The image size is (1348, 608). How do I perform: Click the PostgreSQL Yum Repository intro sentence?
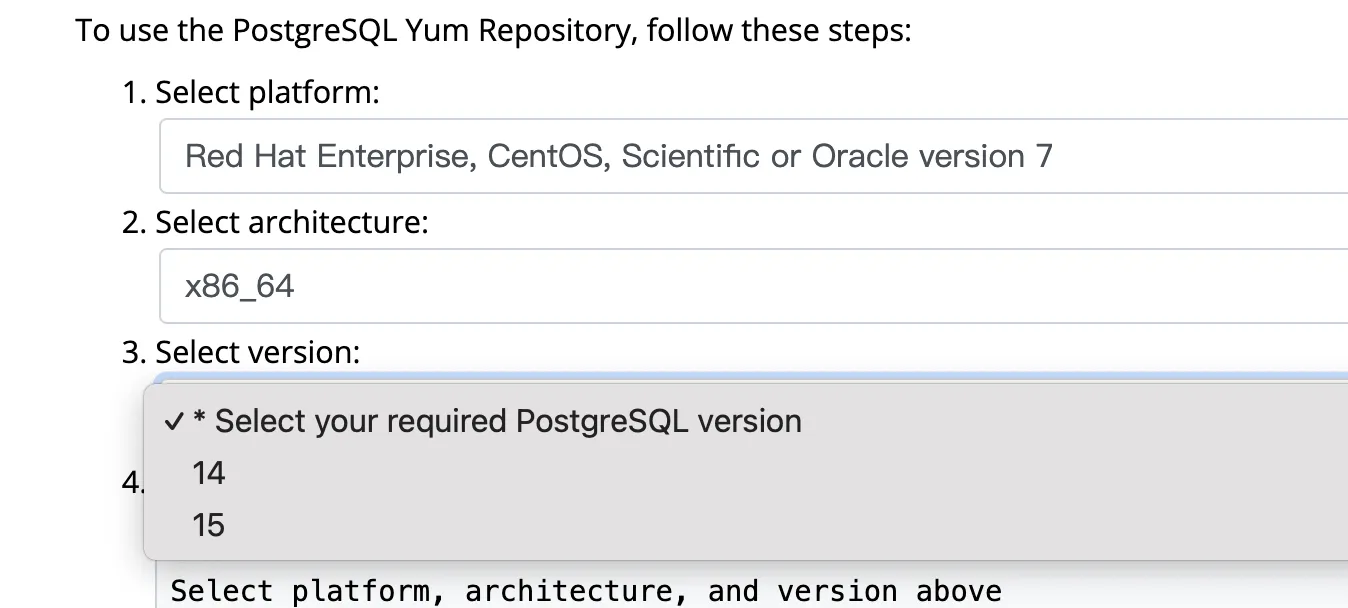[x=494, y=31]
